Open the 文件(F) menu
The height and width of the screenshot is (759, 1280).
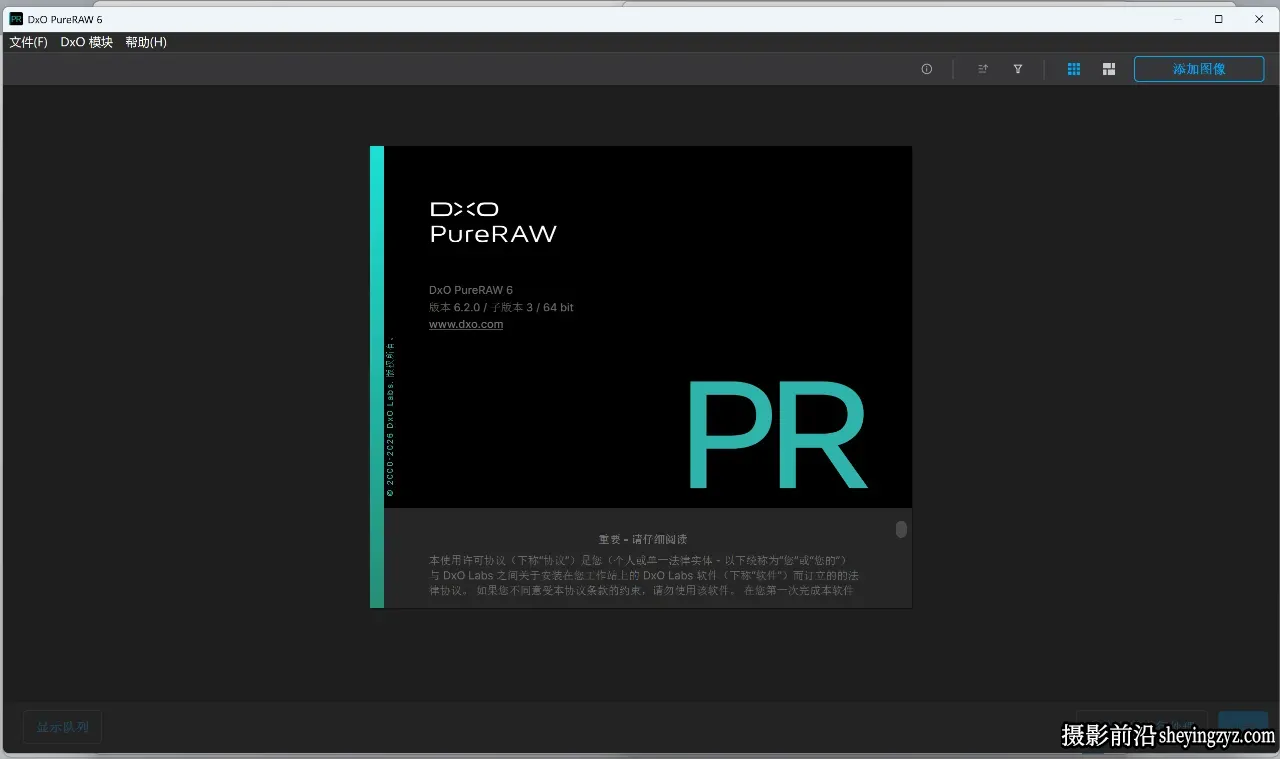[28, 42]
